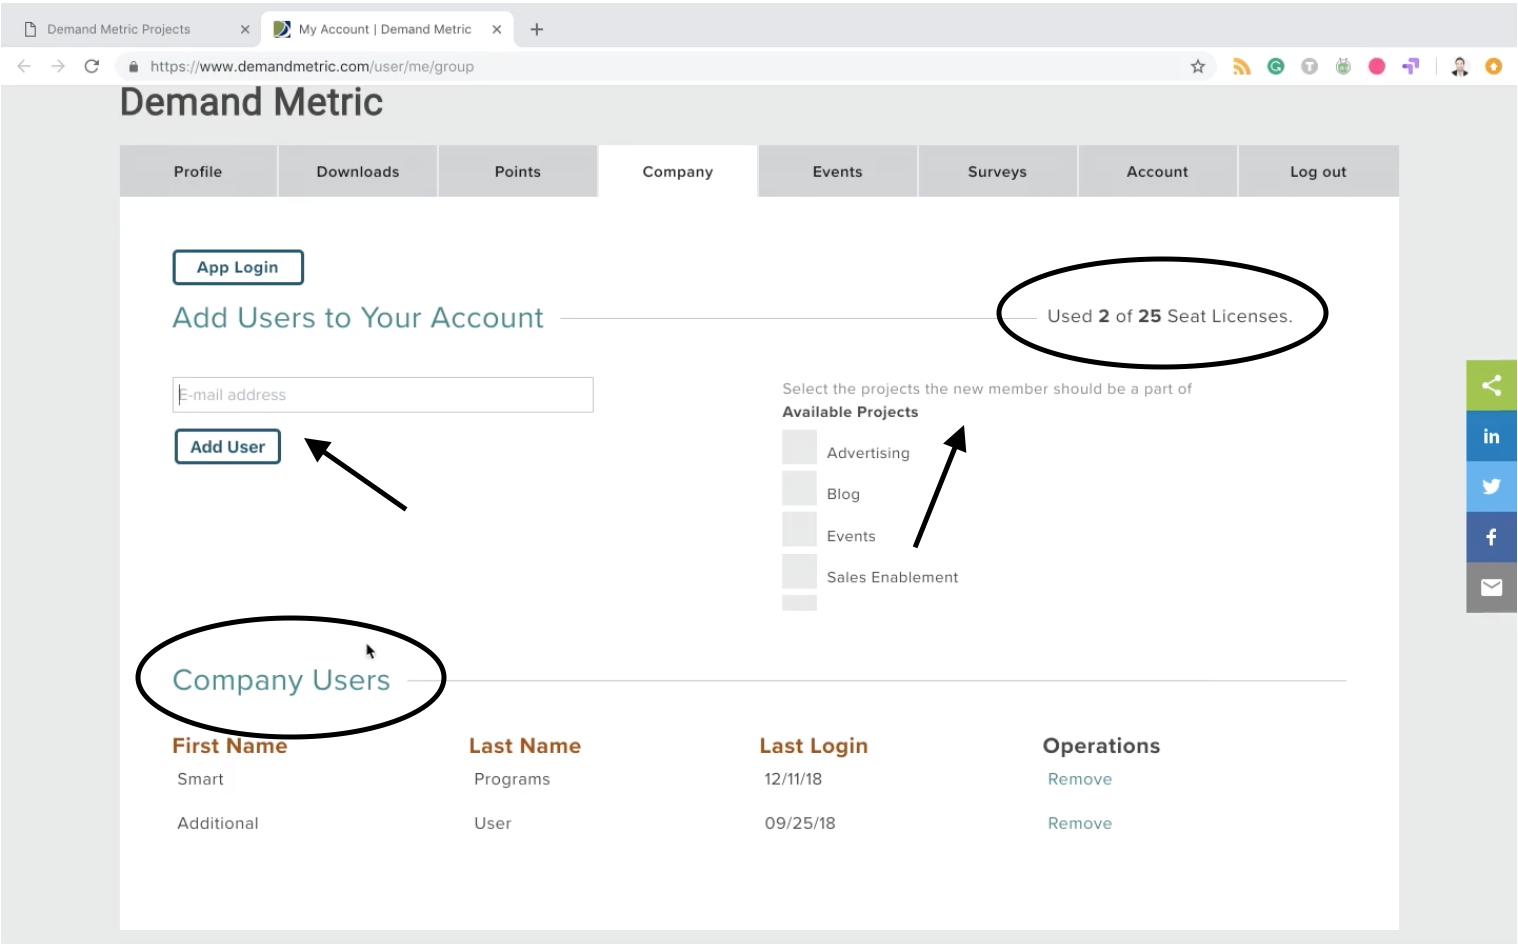
Task: Open the Account tab
Action: [x=1158, y=171]
